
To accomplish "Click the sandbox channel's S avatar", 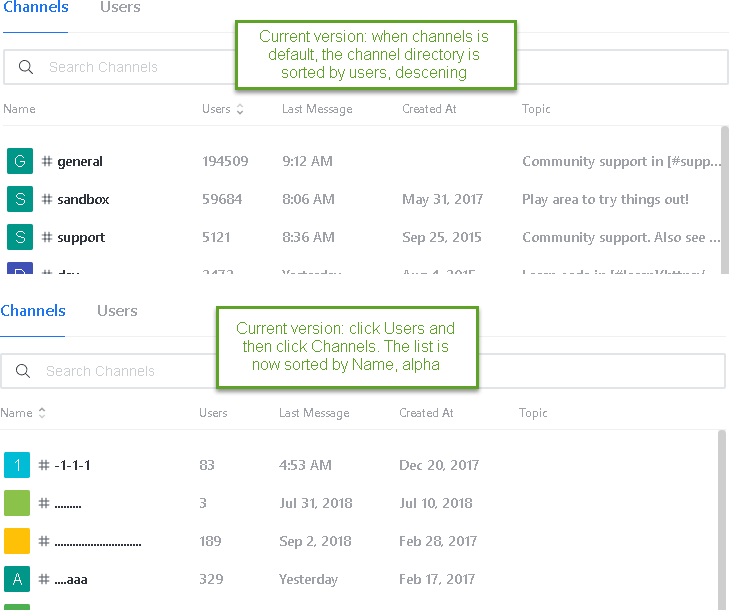I will coord(19,199).
